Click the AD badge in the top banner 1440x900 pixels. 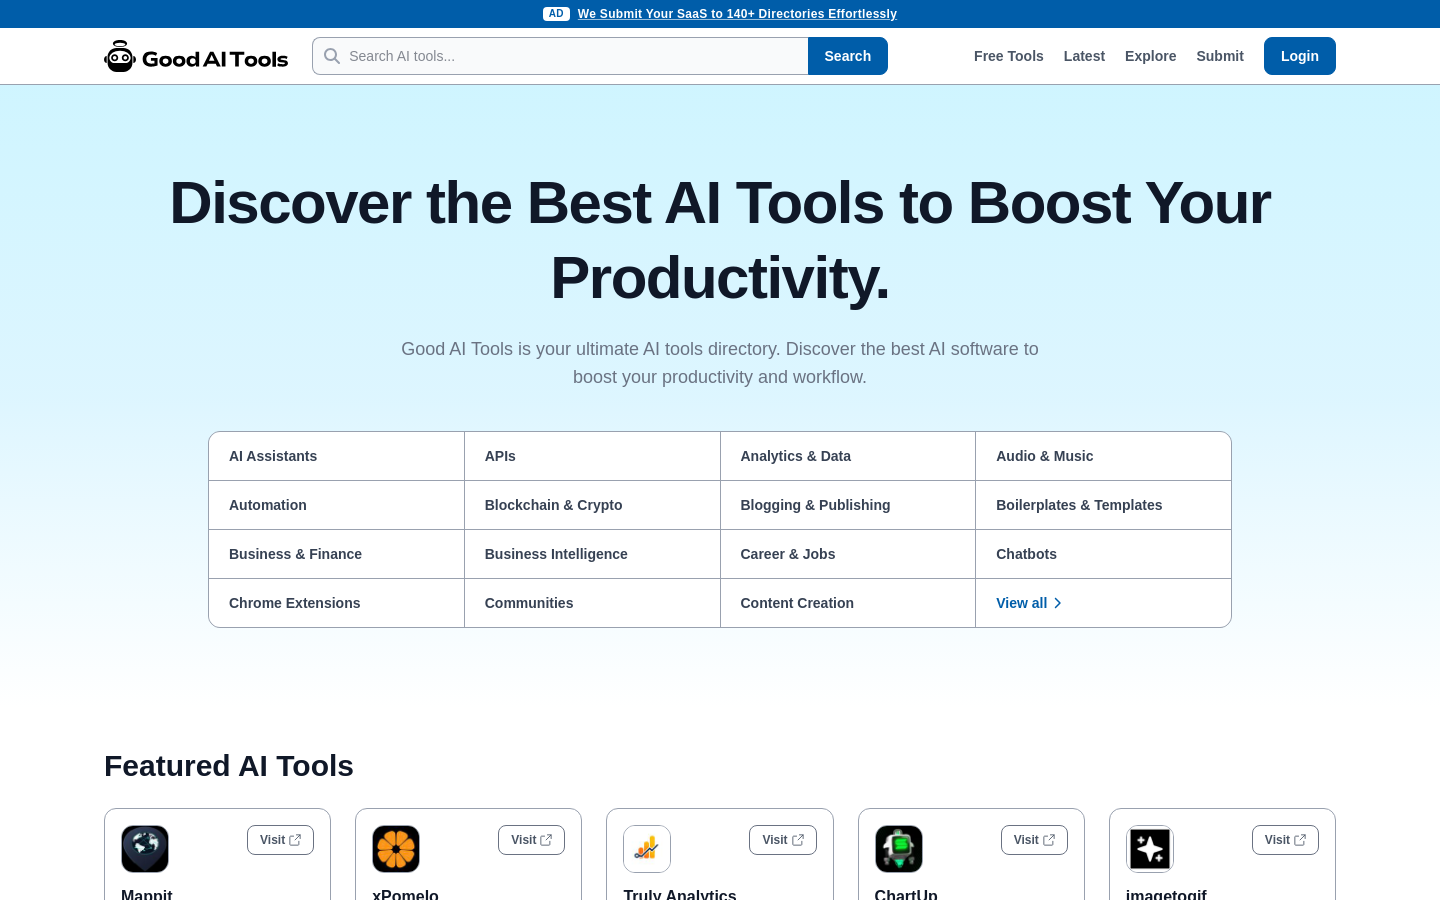click(x=556, y=14)
